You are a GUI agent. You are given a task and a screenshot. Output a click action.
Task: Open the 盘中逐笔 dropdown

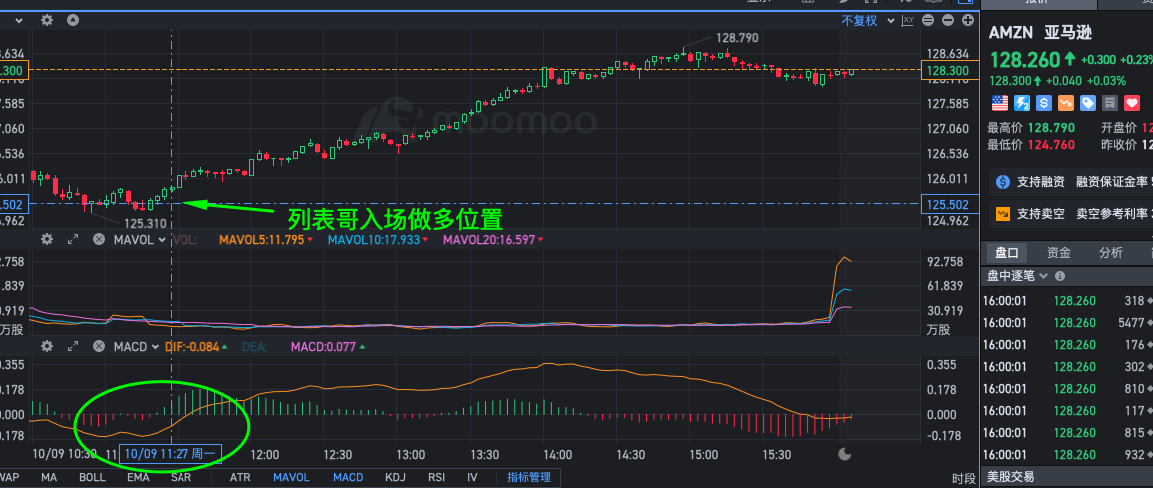tap(1017, 276)
